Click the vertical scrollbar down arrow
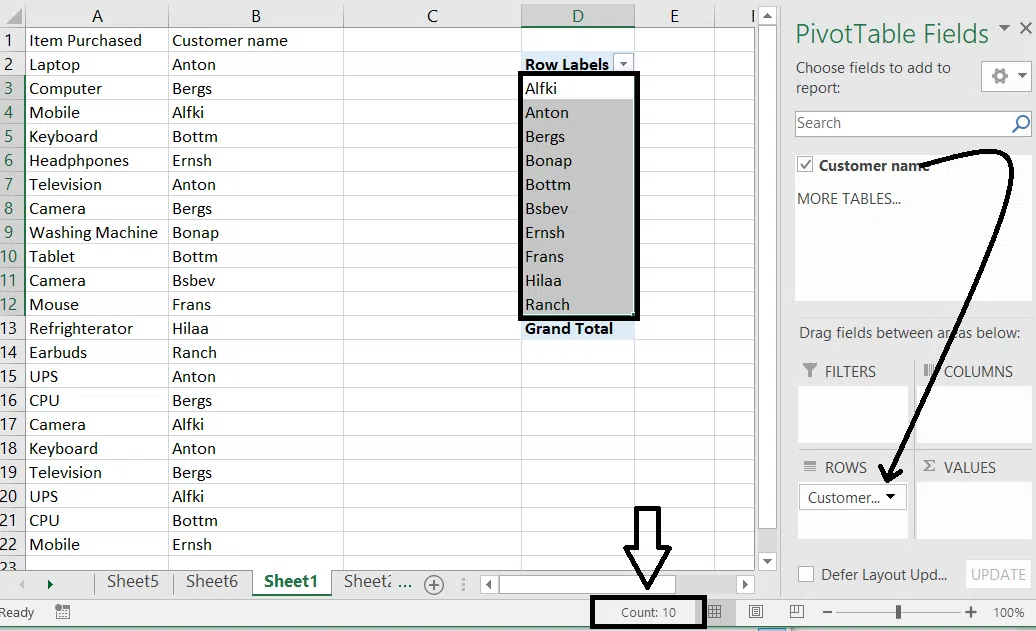This screenshot has height=631, width=1036. pyautogui.click(x=767, y=562)
